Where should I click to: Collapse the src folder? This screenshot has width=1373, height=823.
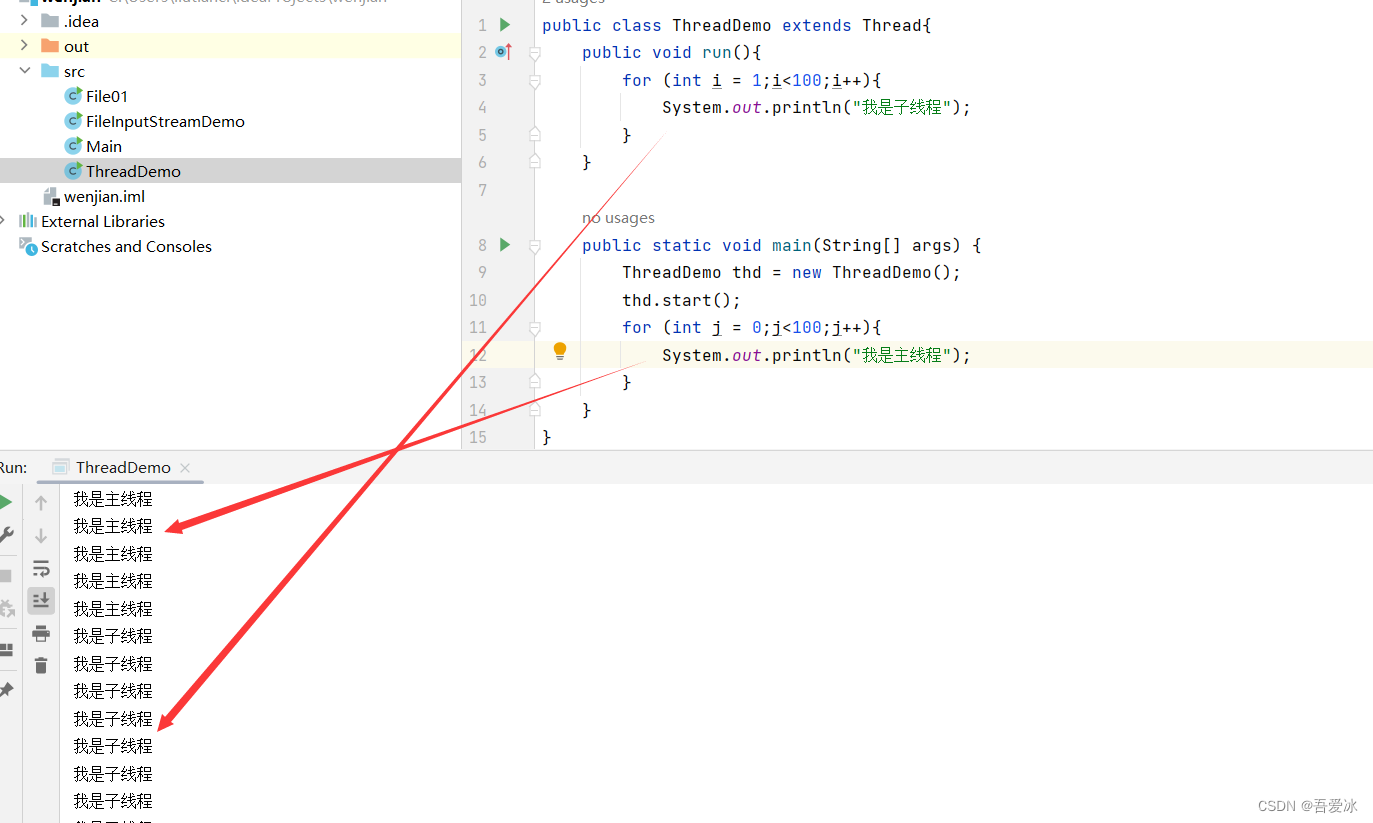click(x=25, y=71)
